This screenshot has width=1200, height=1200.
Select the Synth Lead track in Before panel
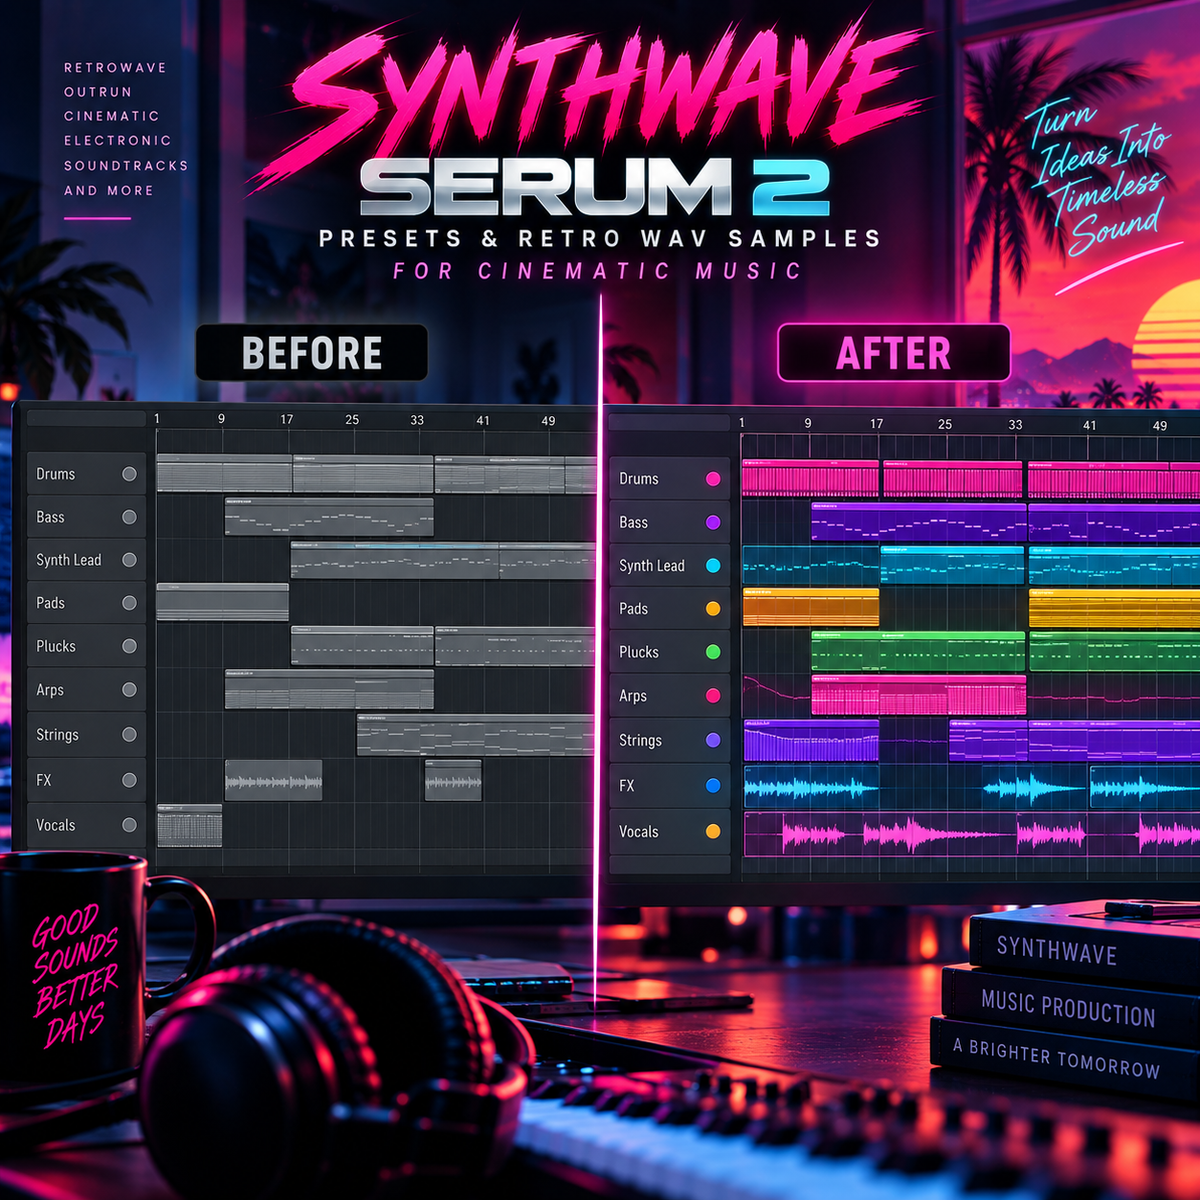[86, 560]
